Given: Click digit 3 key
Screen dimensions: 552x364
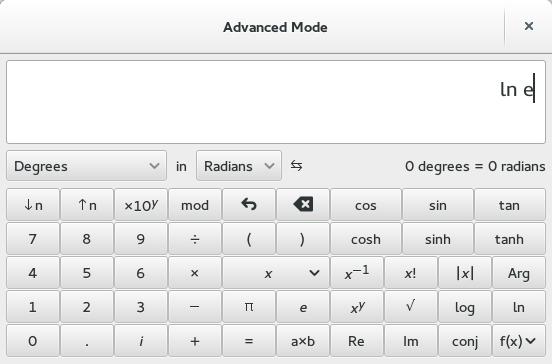Looking at the screenshot, I should tap(141, 307).
